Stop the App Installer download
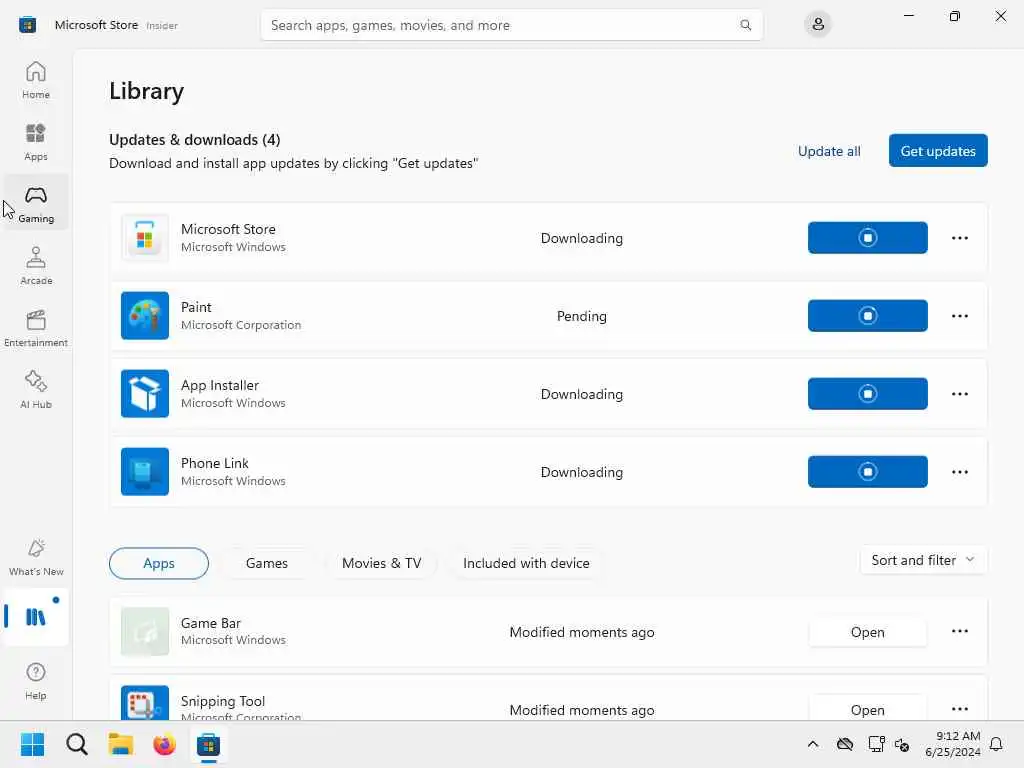The height and width of the screenshot is (768, 1024). click(x=867, y=394)
